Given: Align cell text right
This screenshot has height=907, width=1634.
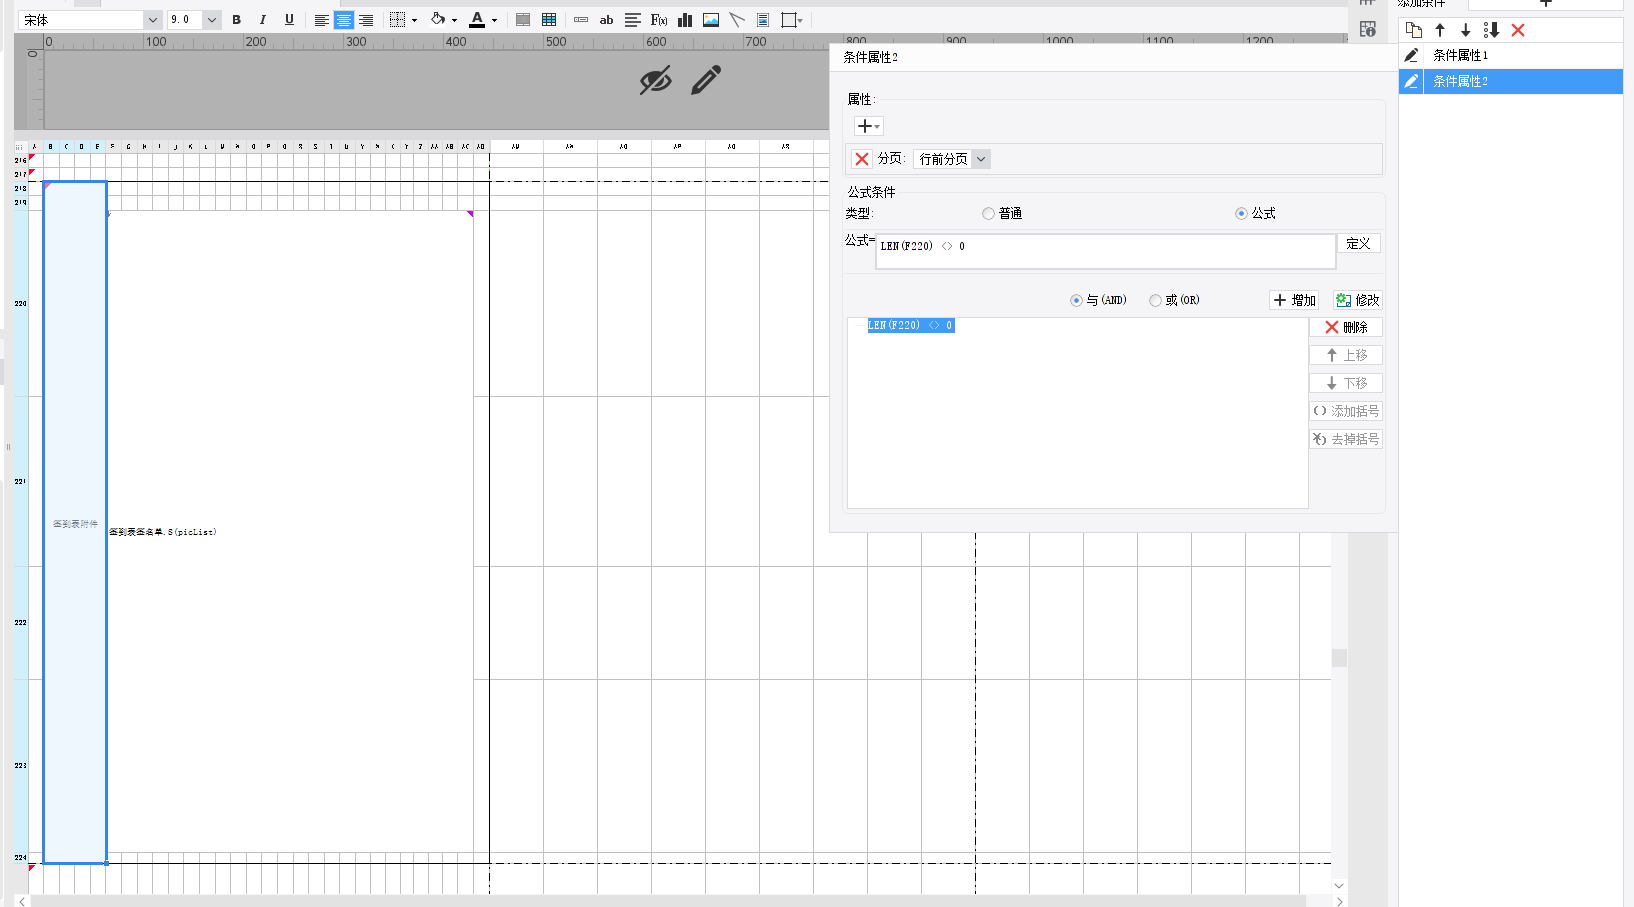Looking at the screenshot, I should click(x=366, y=20).
